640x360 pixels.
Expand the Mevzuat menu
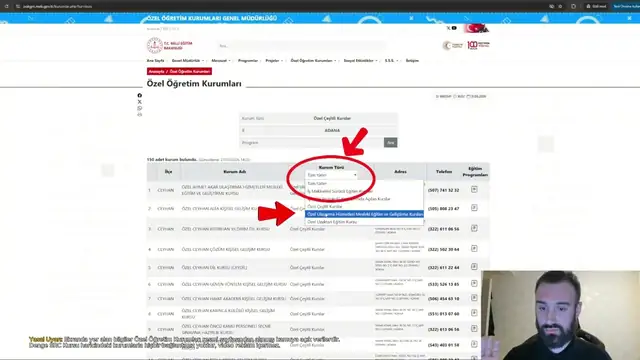click(x=221, y=60)
